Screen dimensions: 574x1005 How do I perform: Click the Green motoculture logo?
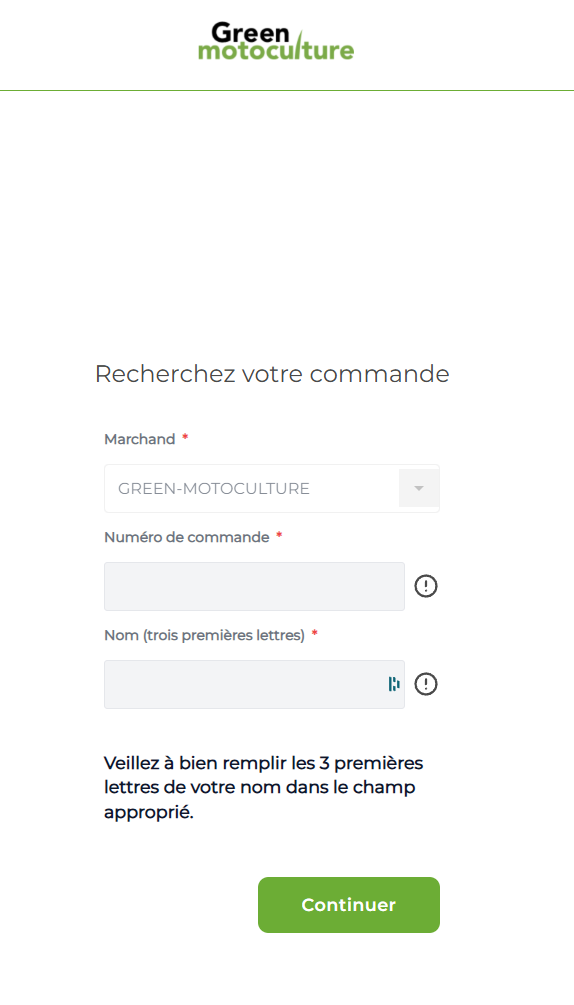276,42
